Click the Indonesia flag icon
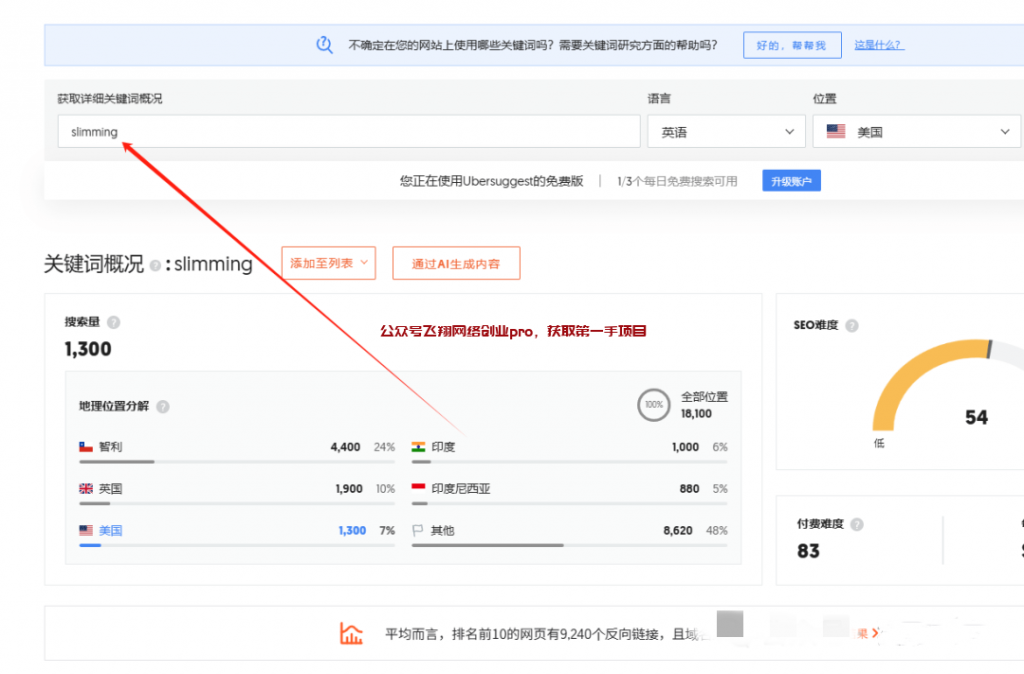The image size is (1024, 674). coord(417,489)
